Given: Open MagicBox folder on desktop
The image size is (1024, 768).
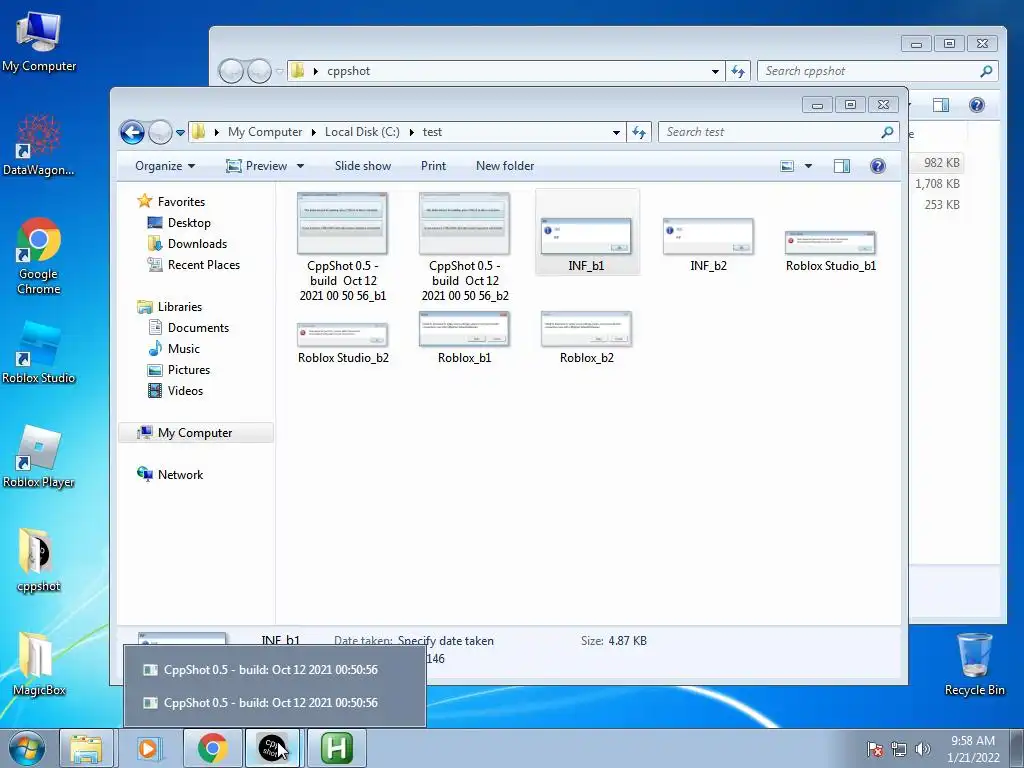Looking at the screenshot, I should tap(39, 664).
